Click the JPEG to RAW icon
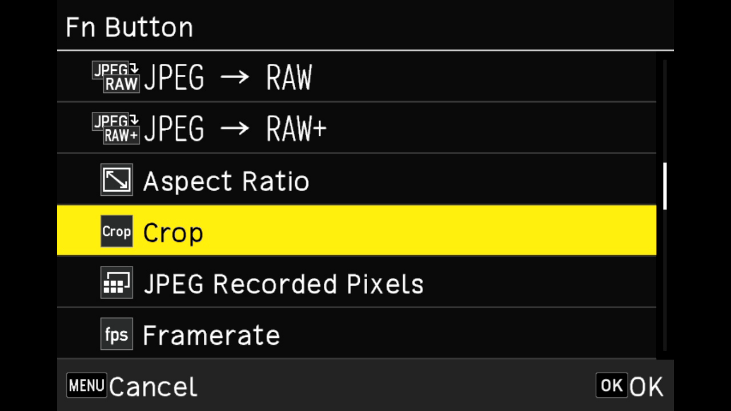This screenshot has height=411, width=731. tap(116, 77)
